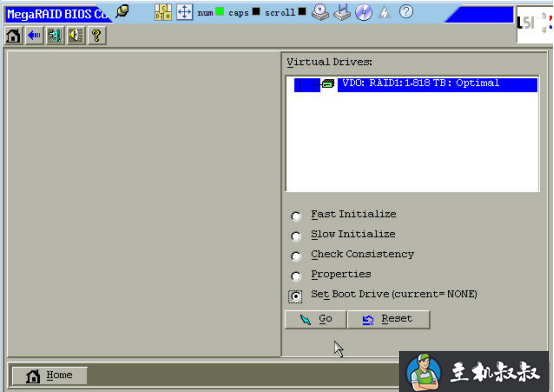The width and height of the screenshot is (554, 392).
Task: Click the drive icon beside VD0 entry
Action: point(328,84)
